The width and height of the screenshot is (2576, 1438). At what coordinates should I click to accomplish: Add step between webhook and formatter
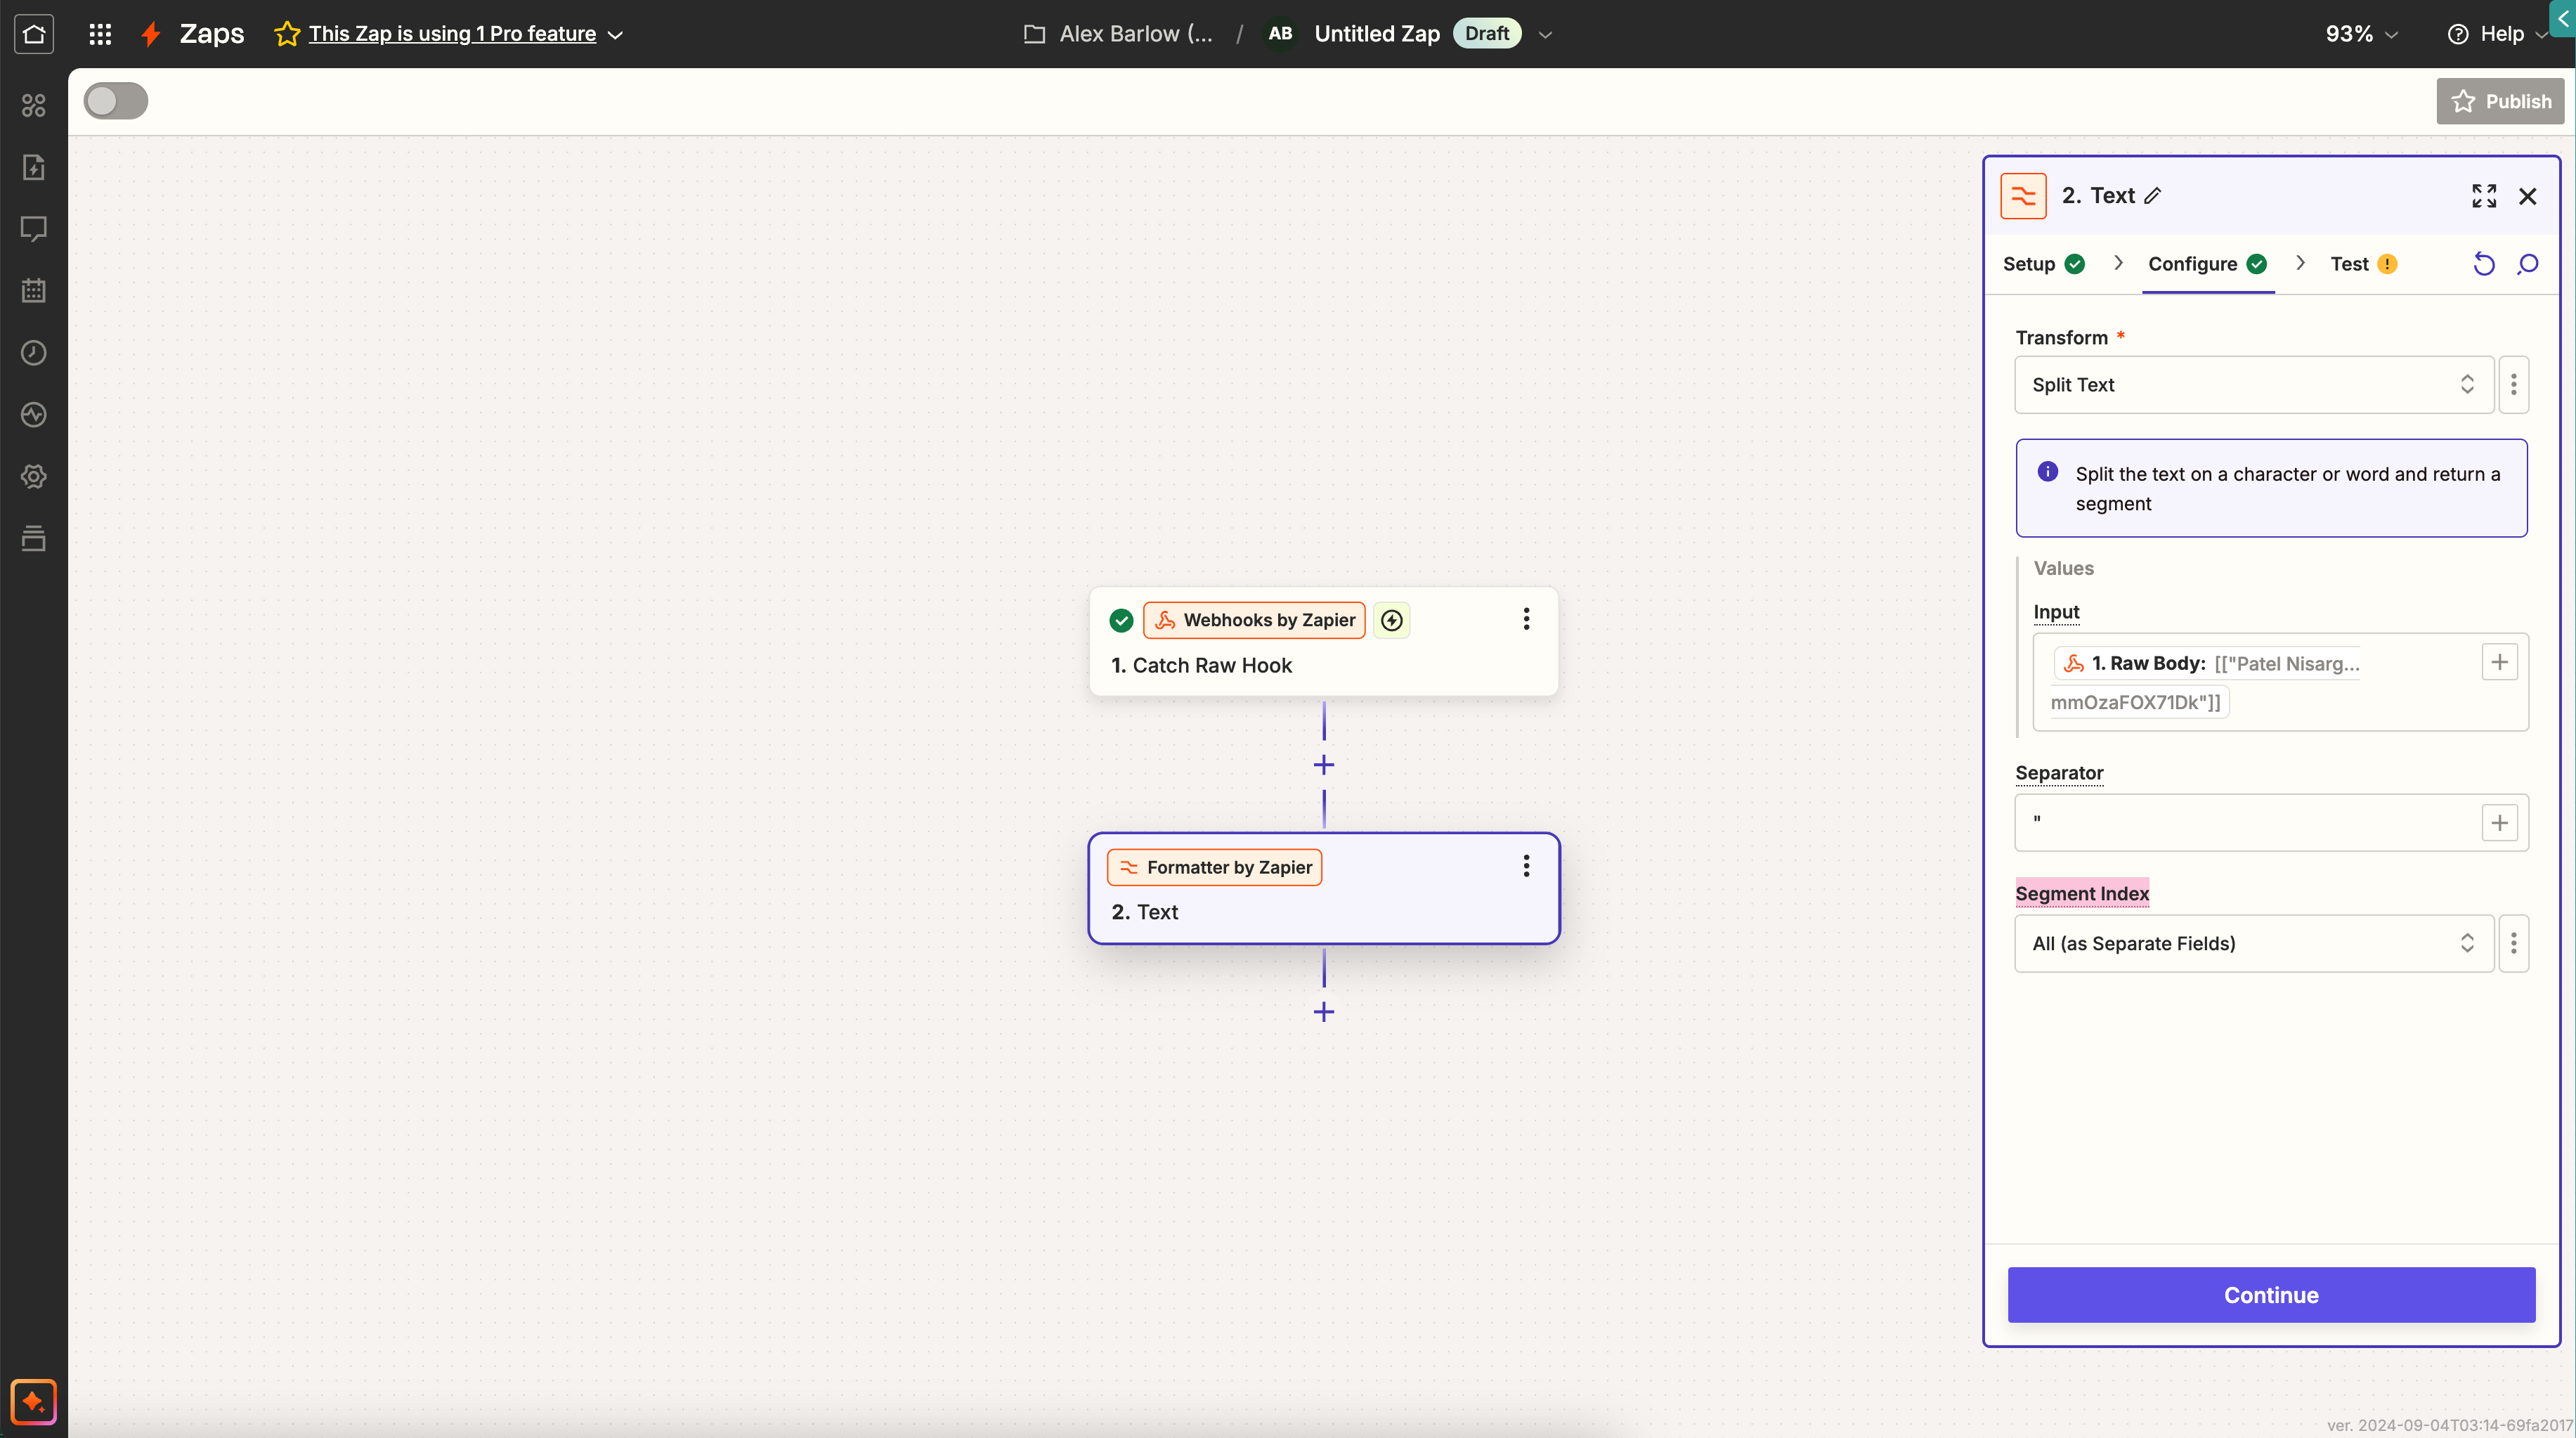[1324, 765]
